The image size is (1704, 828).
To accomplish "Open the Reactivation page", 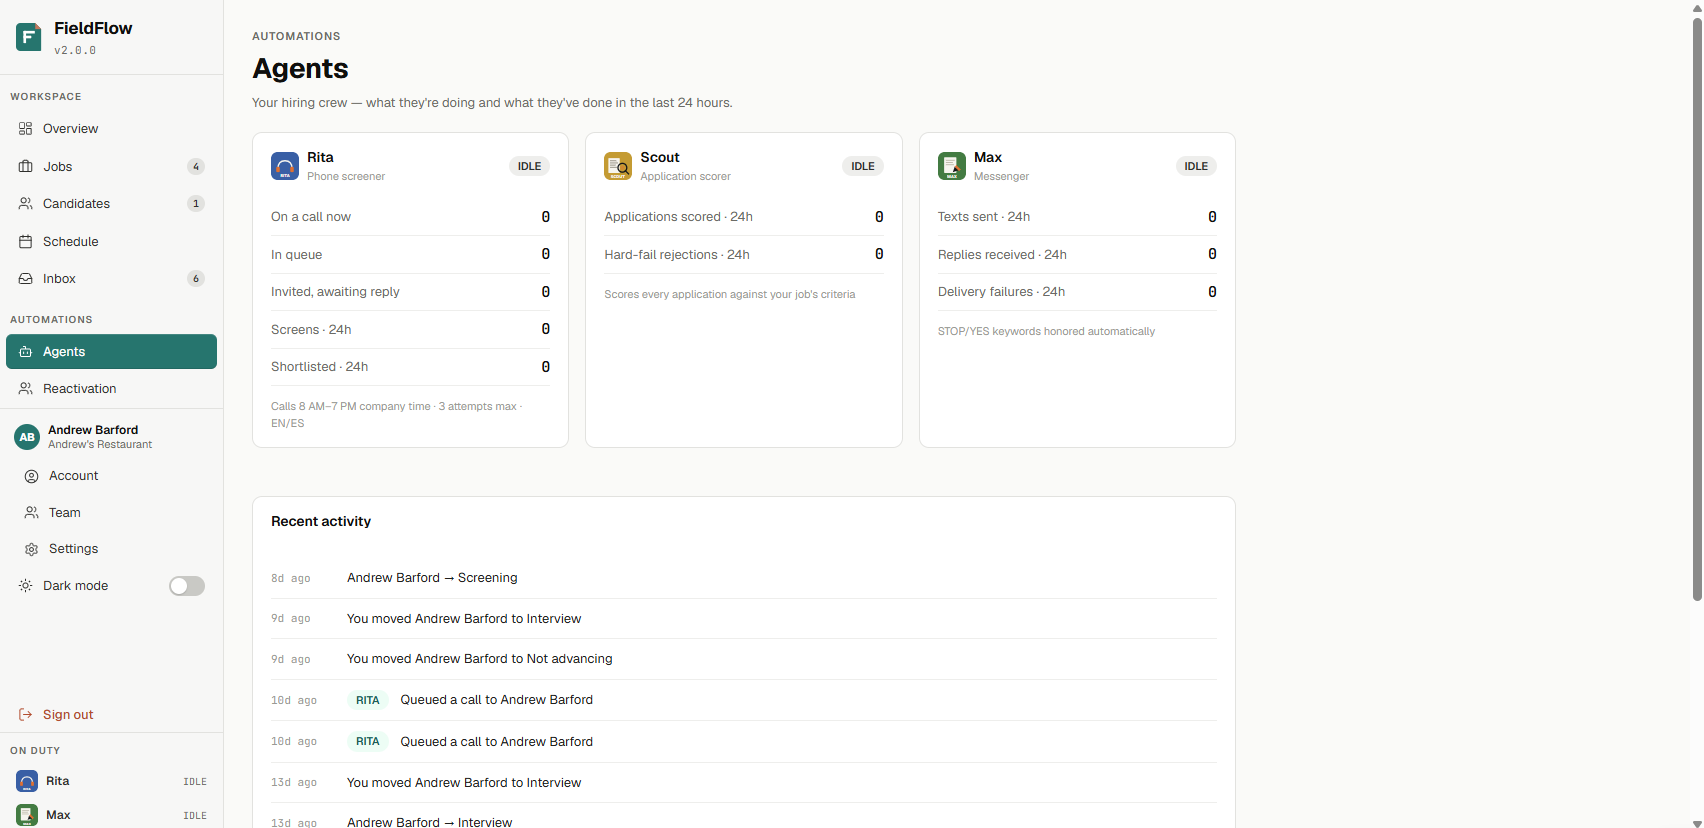I will (111, 389).
